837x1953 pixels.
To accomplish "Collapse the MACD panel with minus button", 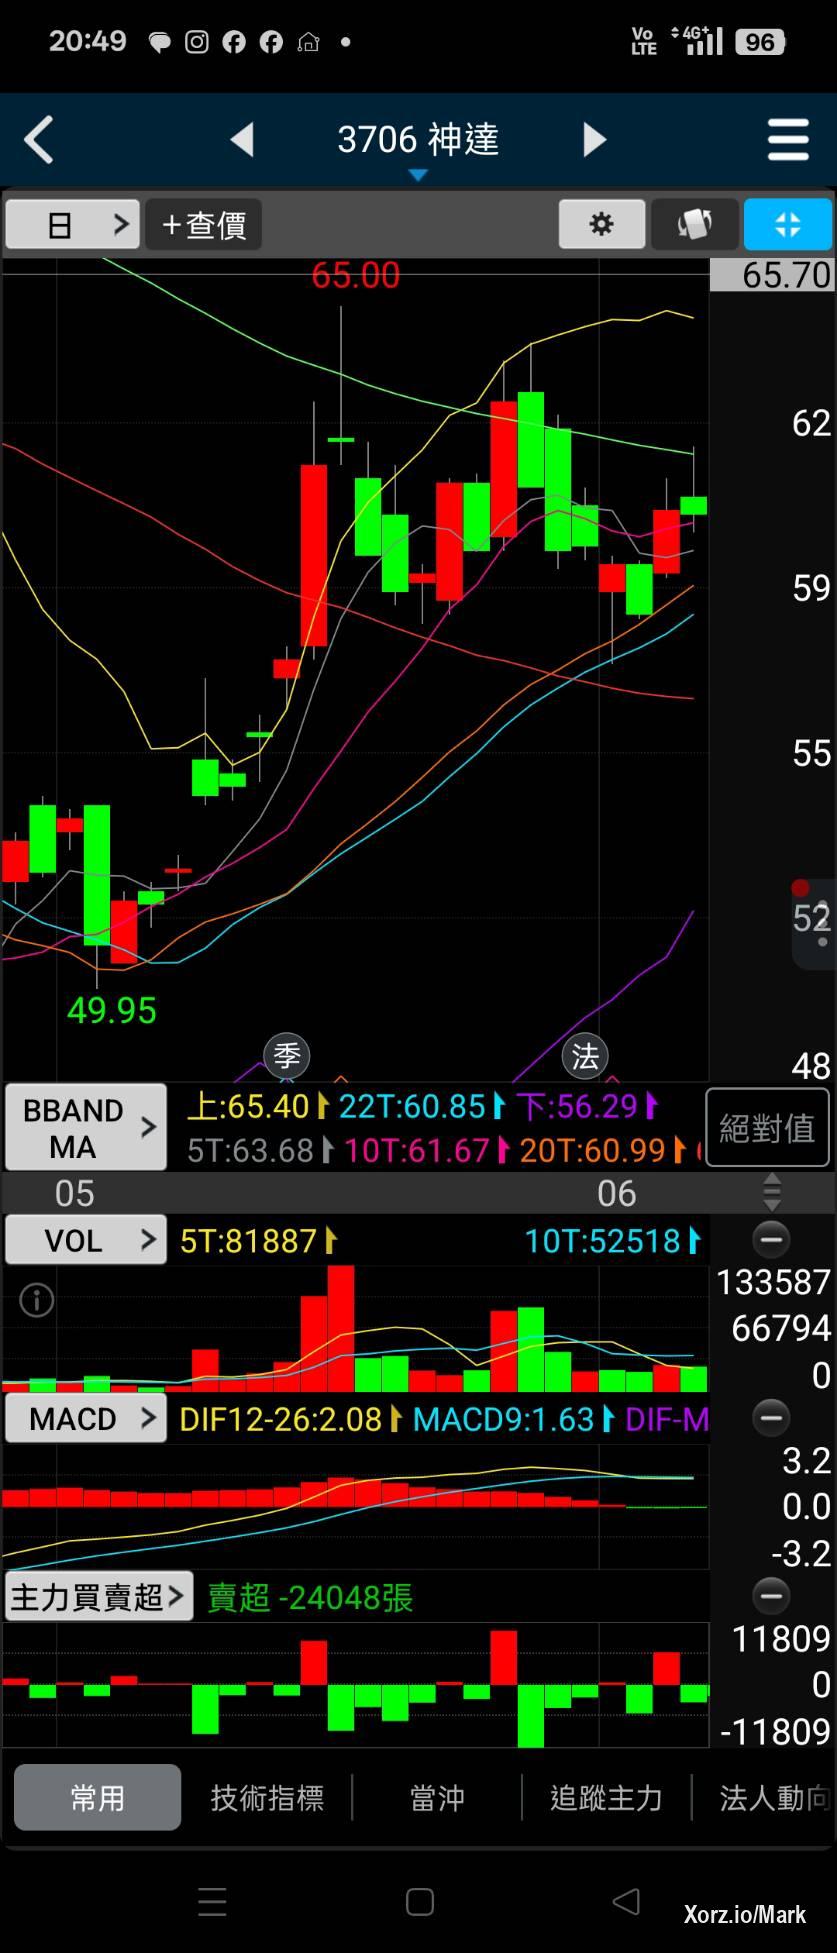I will pos(771,1418).
